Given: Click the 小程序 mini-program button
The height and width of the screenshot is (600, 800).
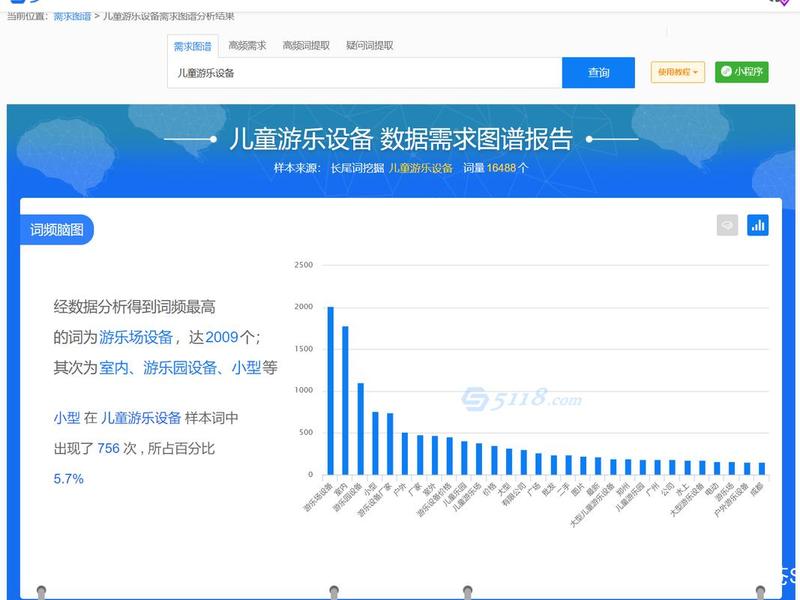Looking at the screenshot, I should tap(741, 72).
